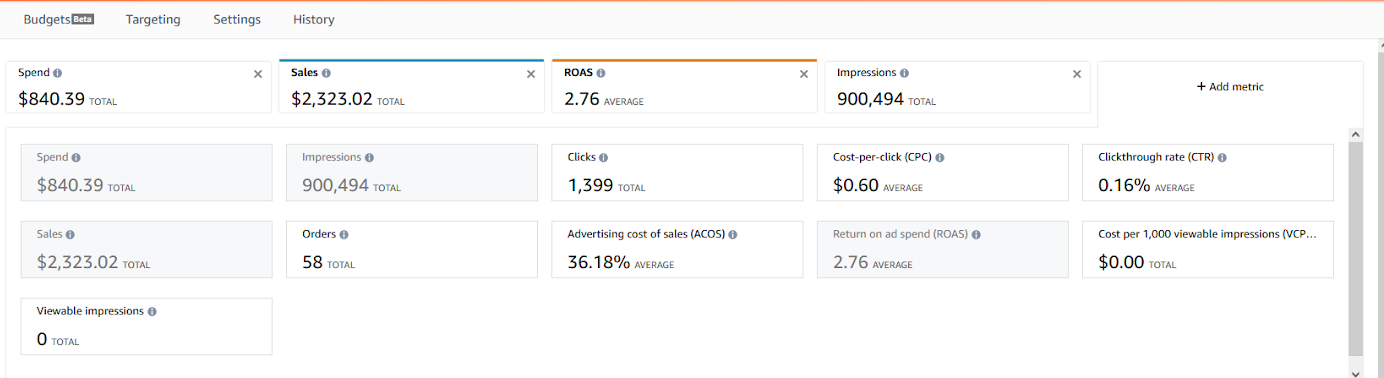Click the 0.16% CTR value
The image size is (1384, 378).
(x=1125, y=185)
